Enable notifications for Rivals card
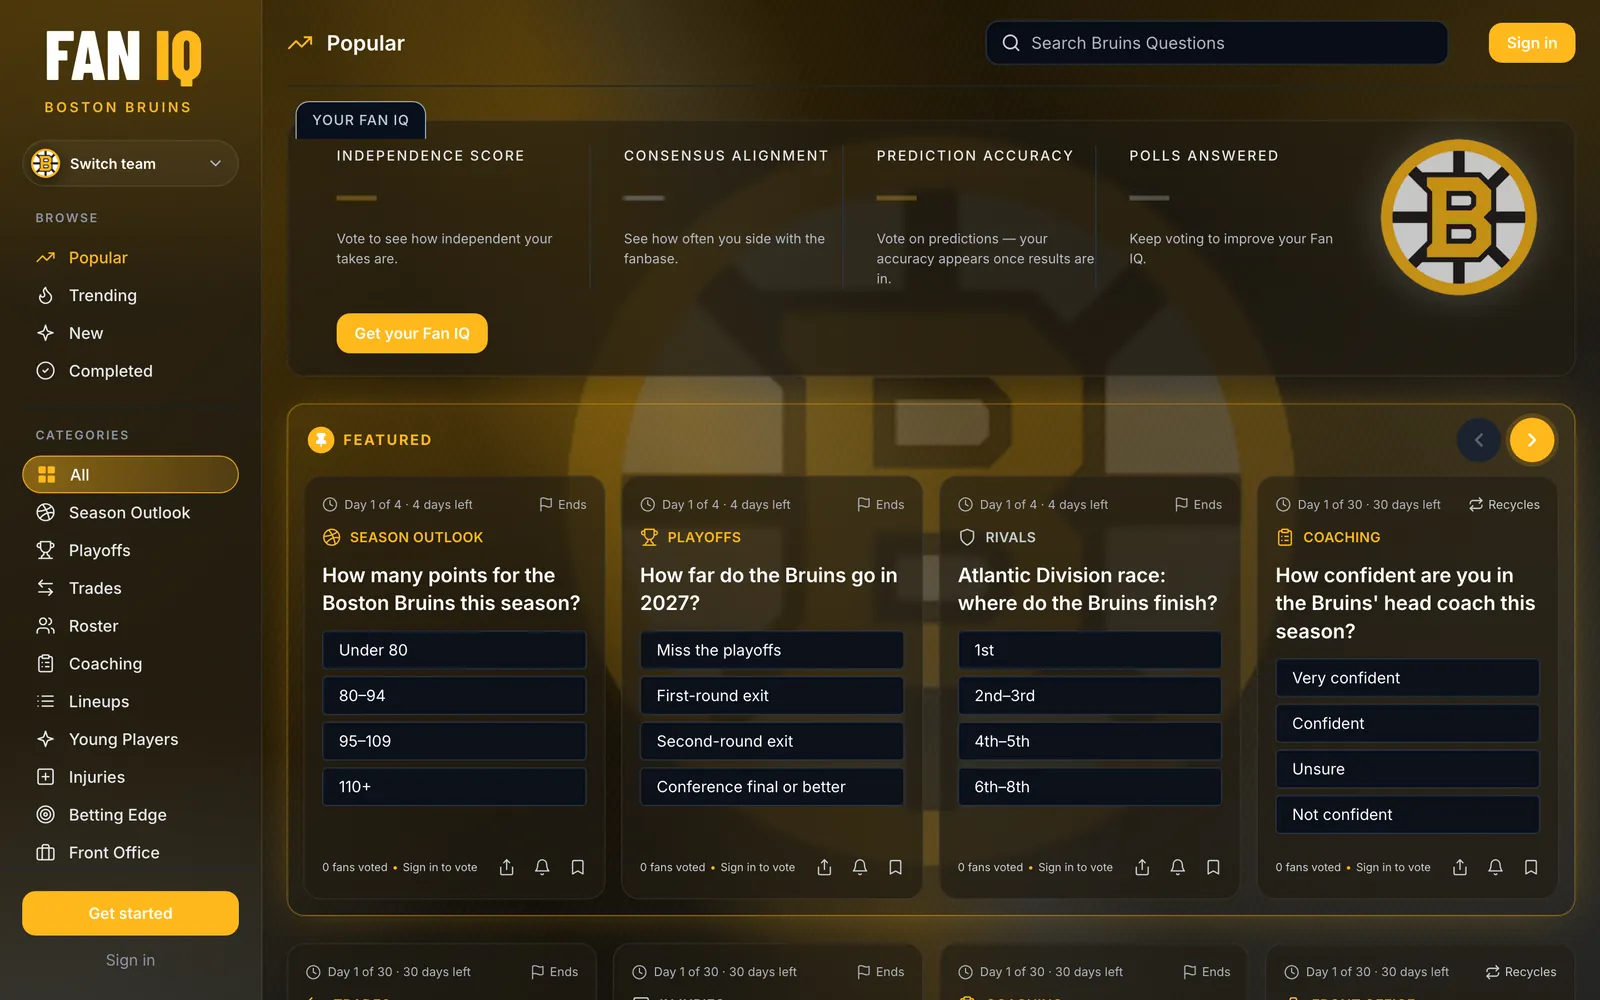 [1178, 867]
